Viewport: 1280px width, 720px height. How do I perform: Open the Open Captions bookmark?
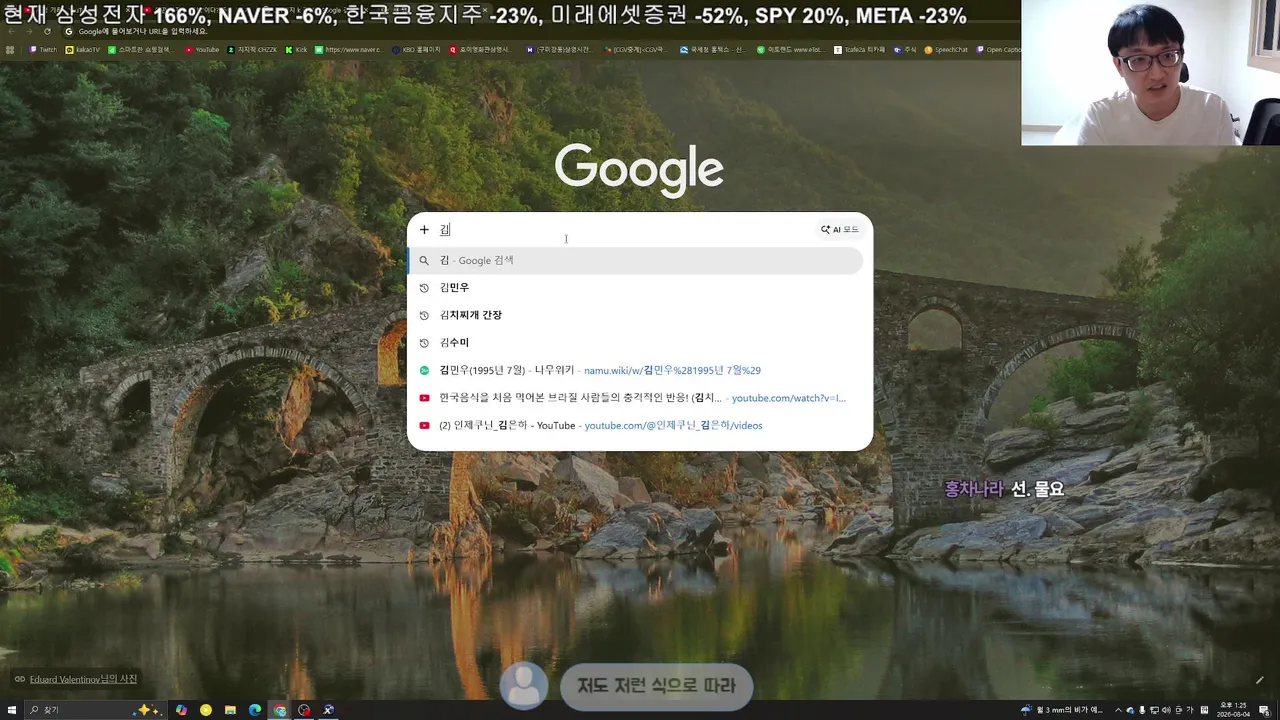(998, 49)
